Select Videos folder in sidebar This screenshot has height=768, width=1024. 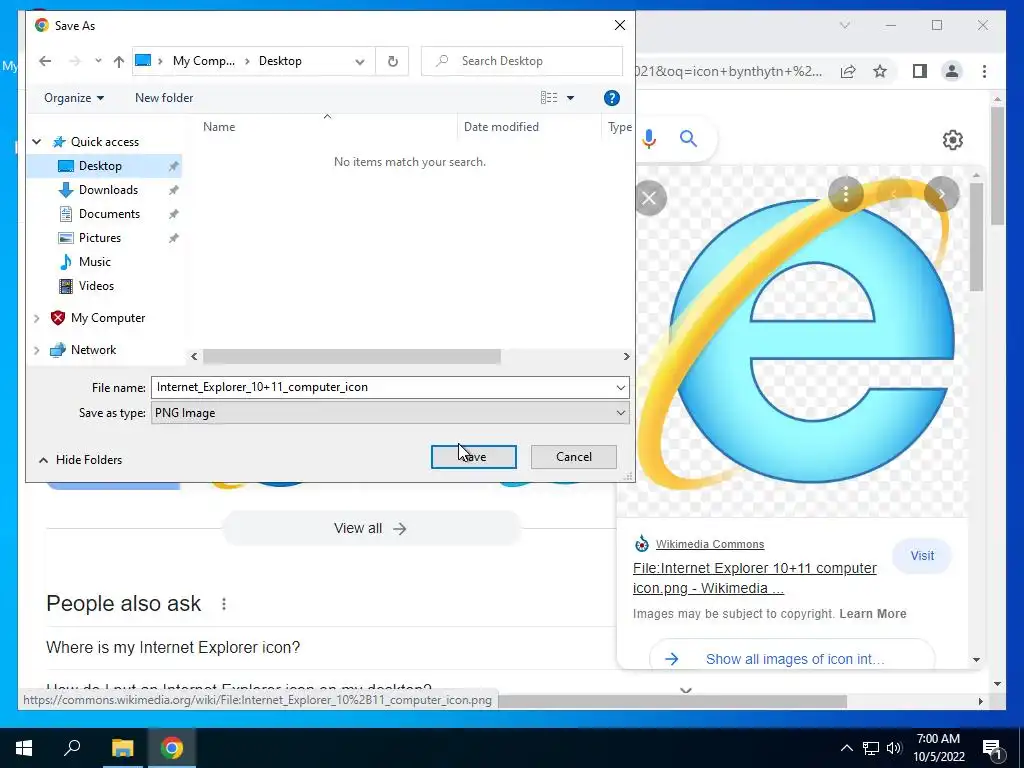[96, 286]
